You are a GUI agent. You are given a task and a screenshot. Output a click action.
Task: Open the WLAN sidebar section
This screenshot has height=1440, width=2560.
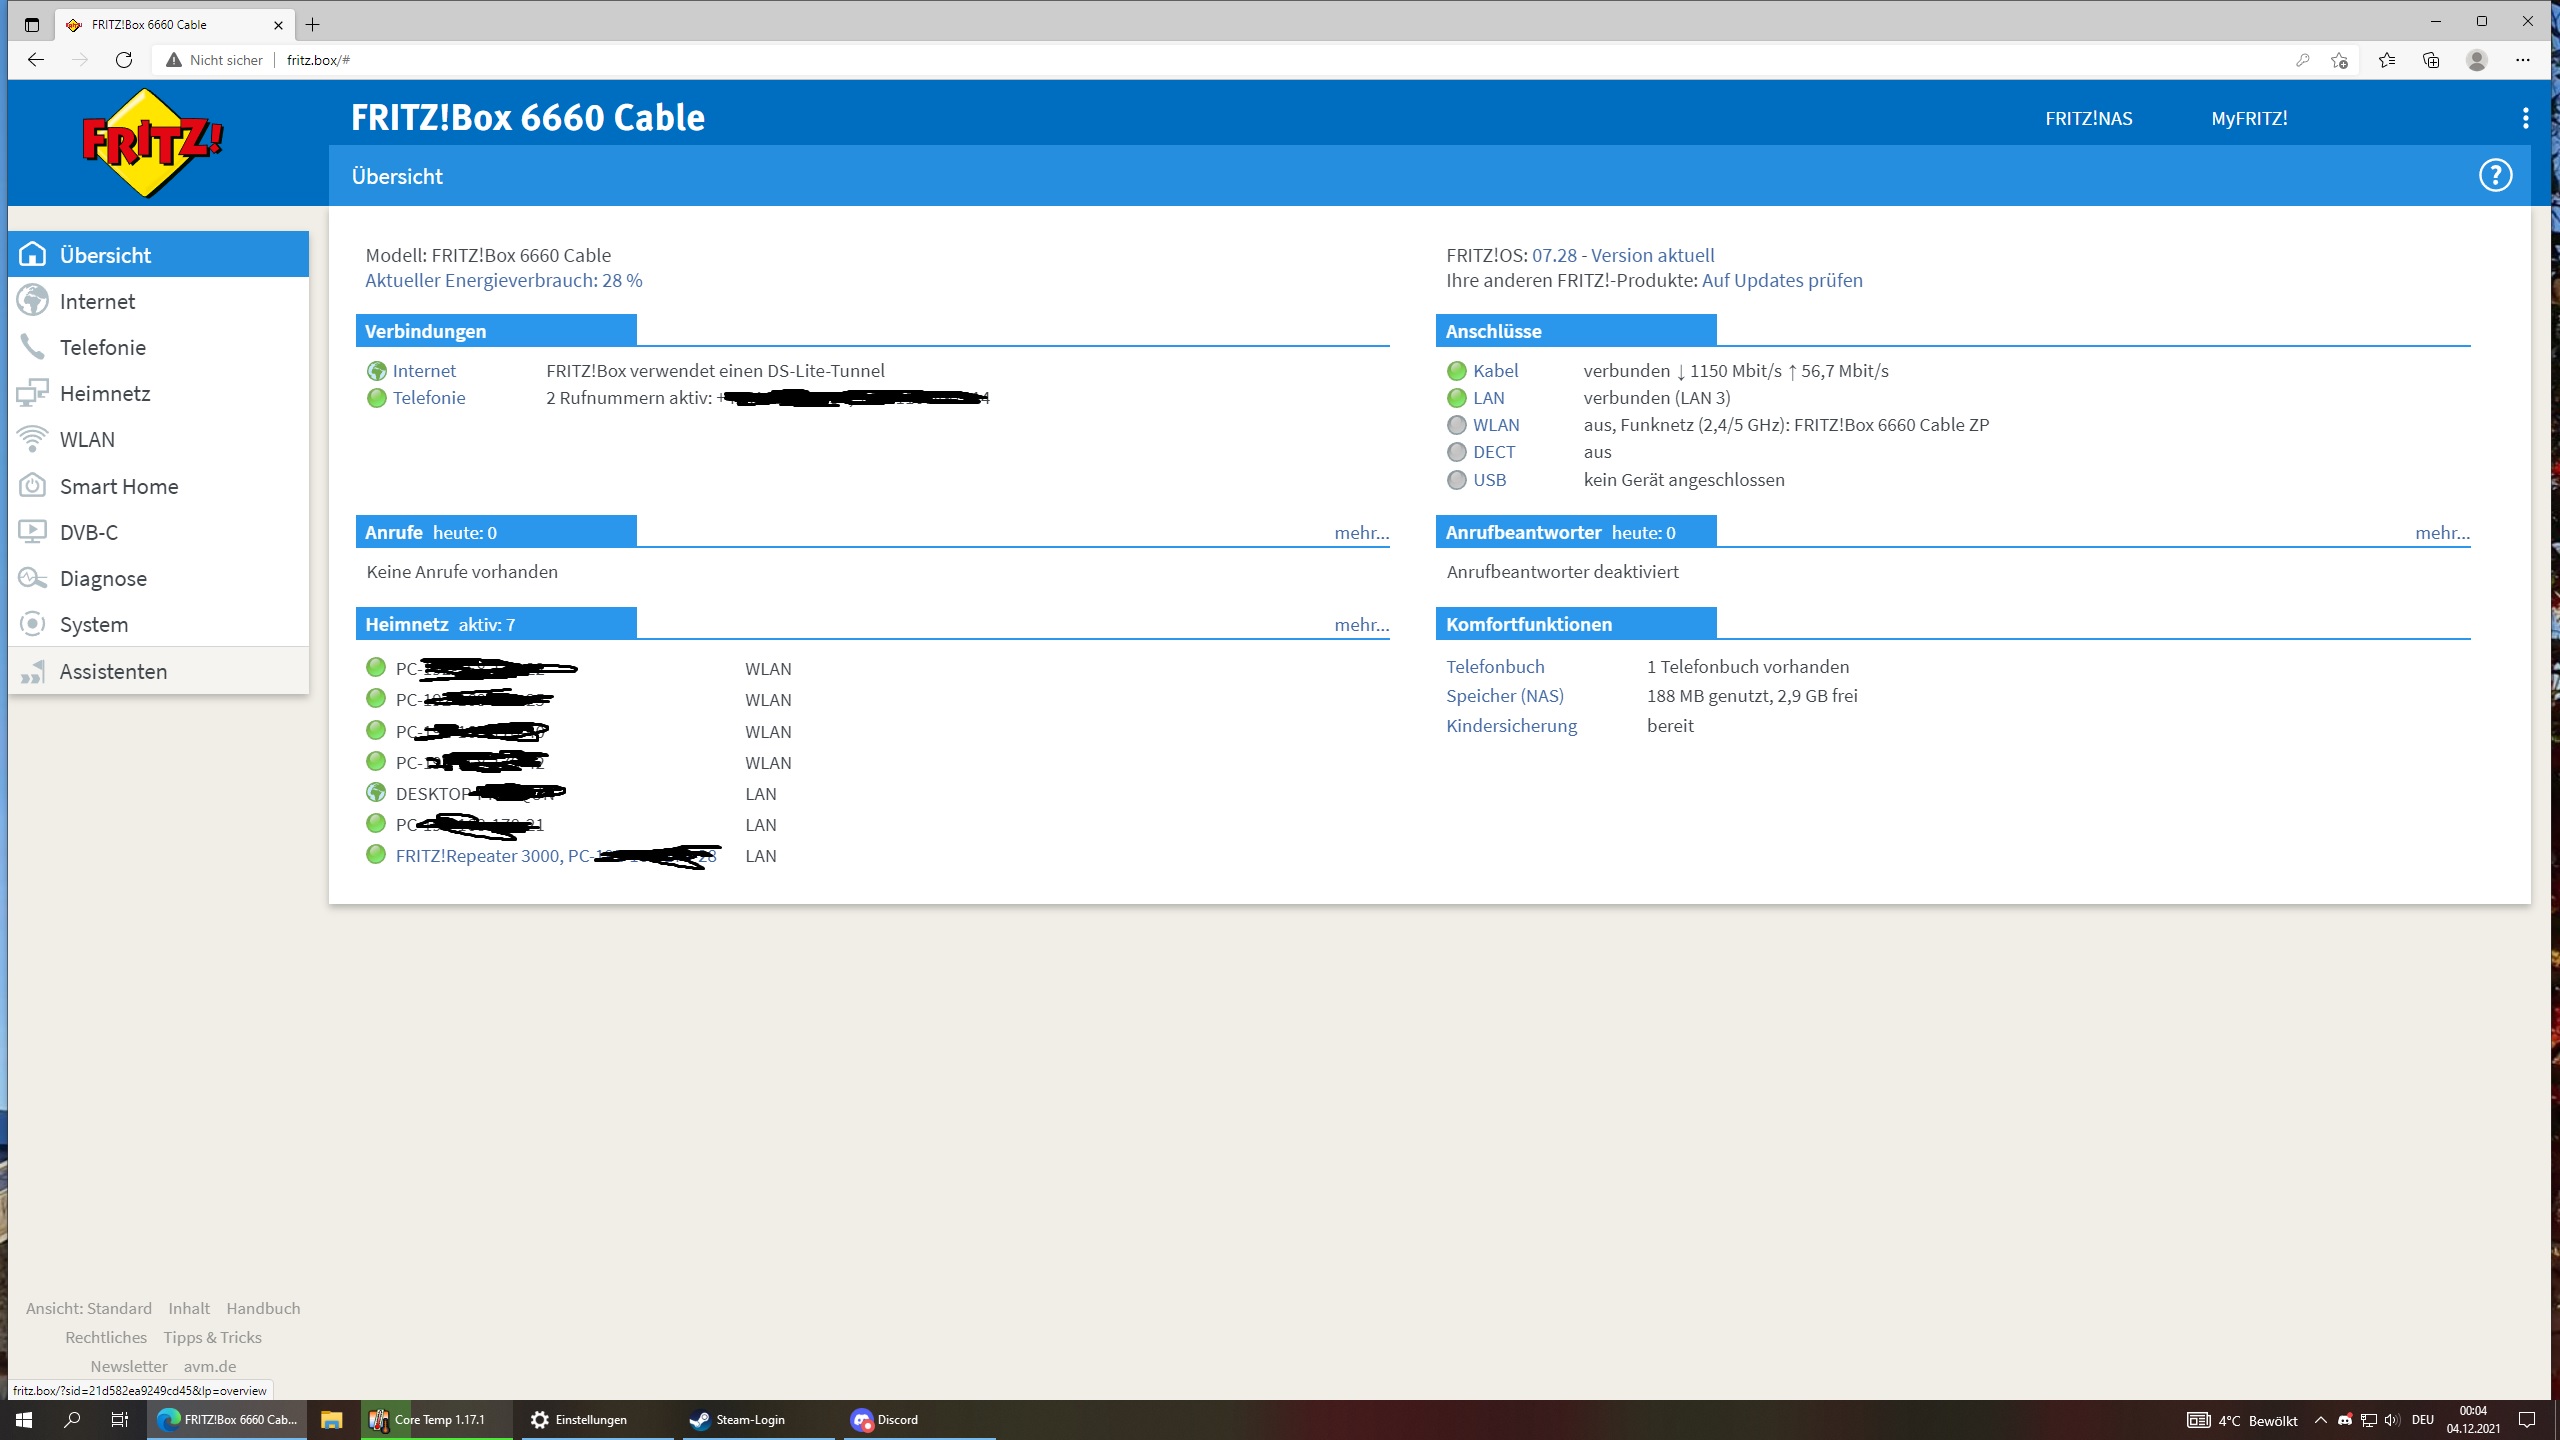click(x=87, y=439)
